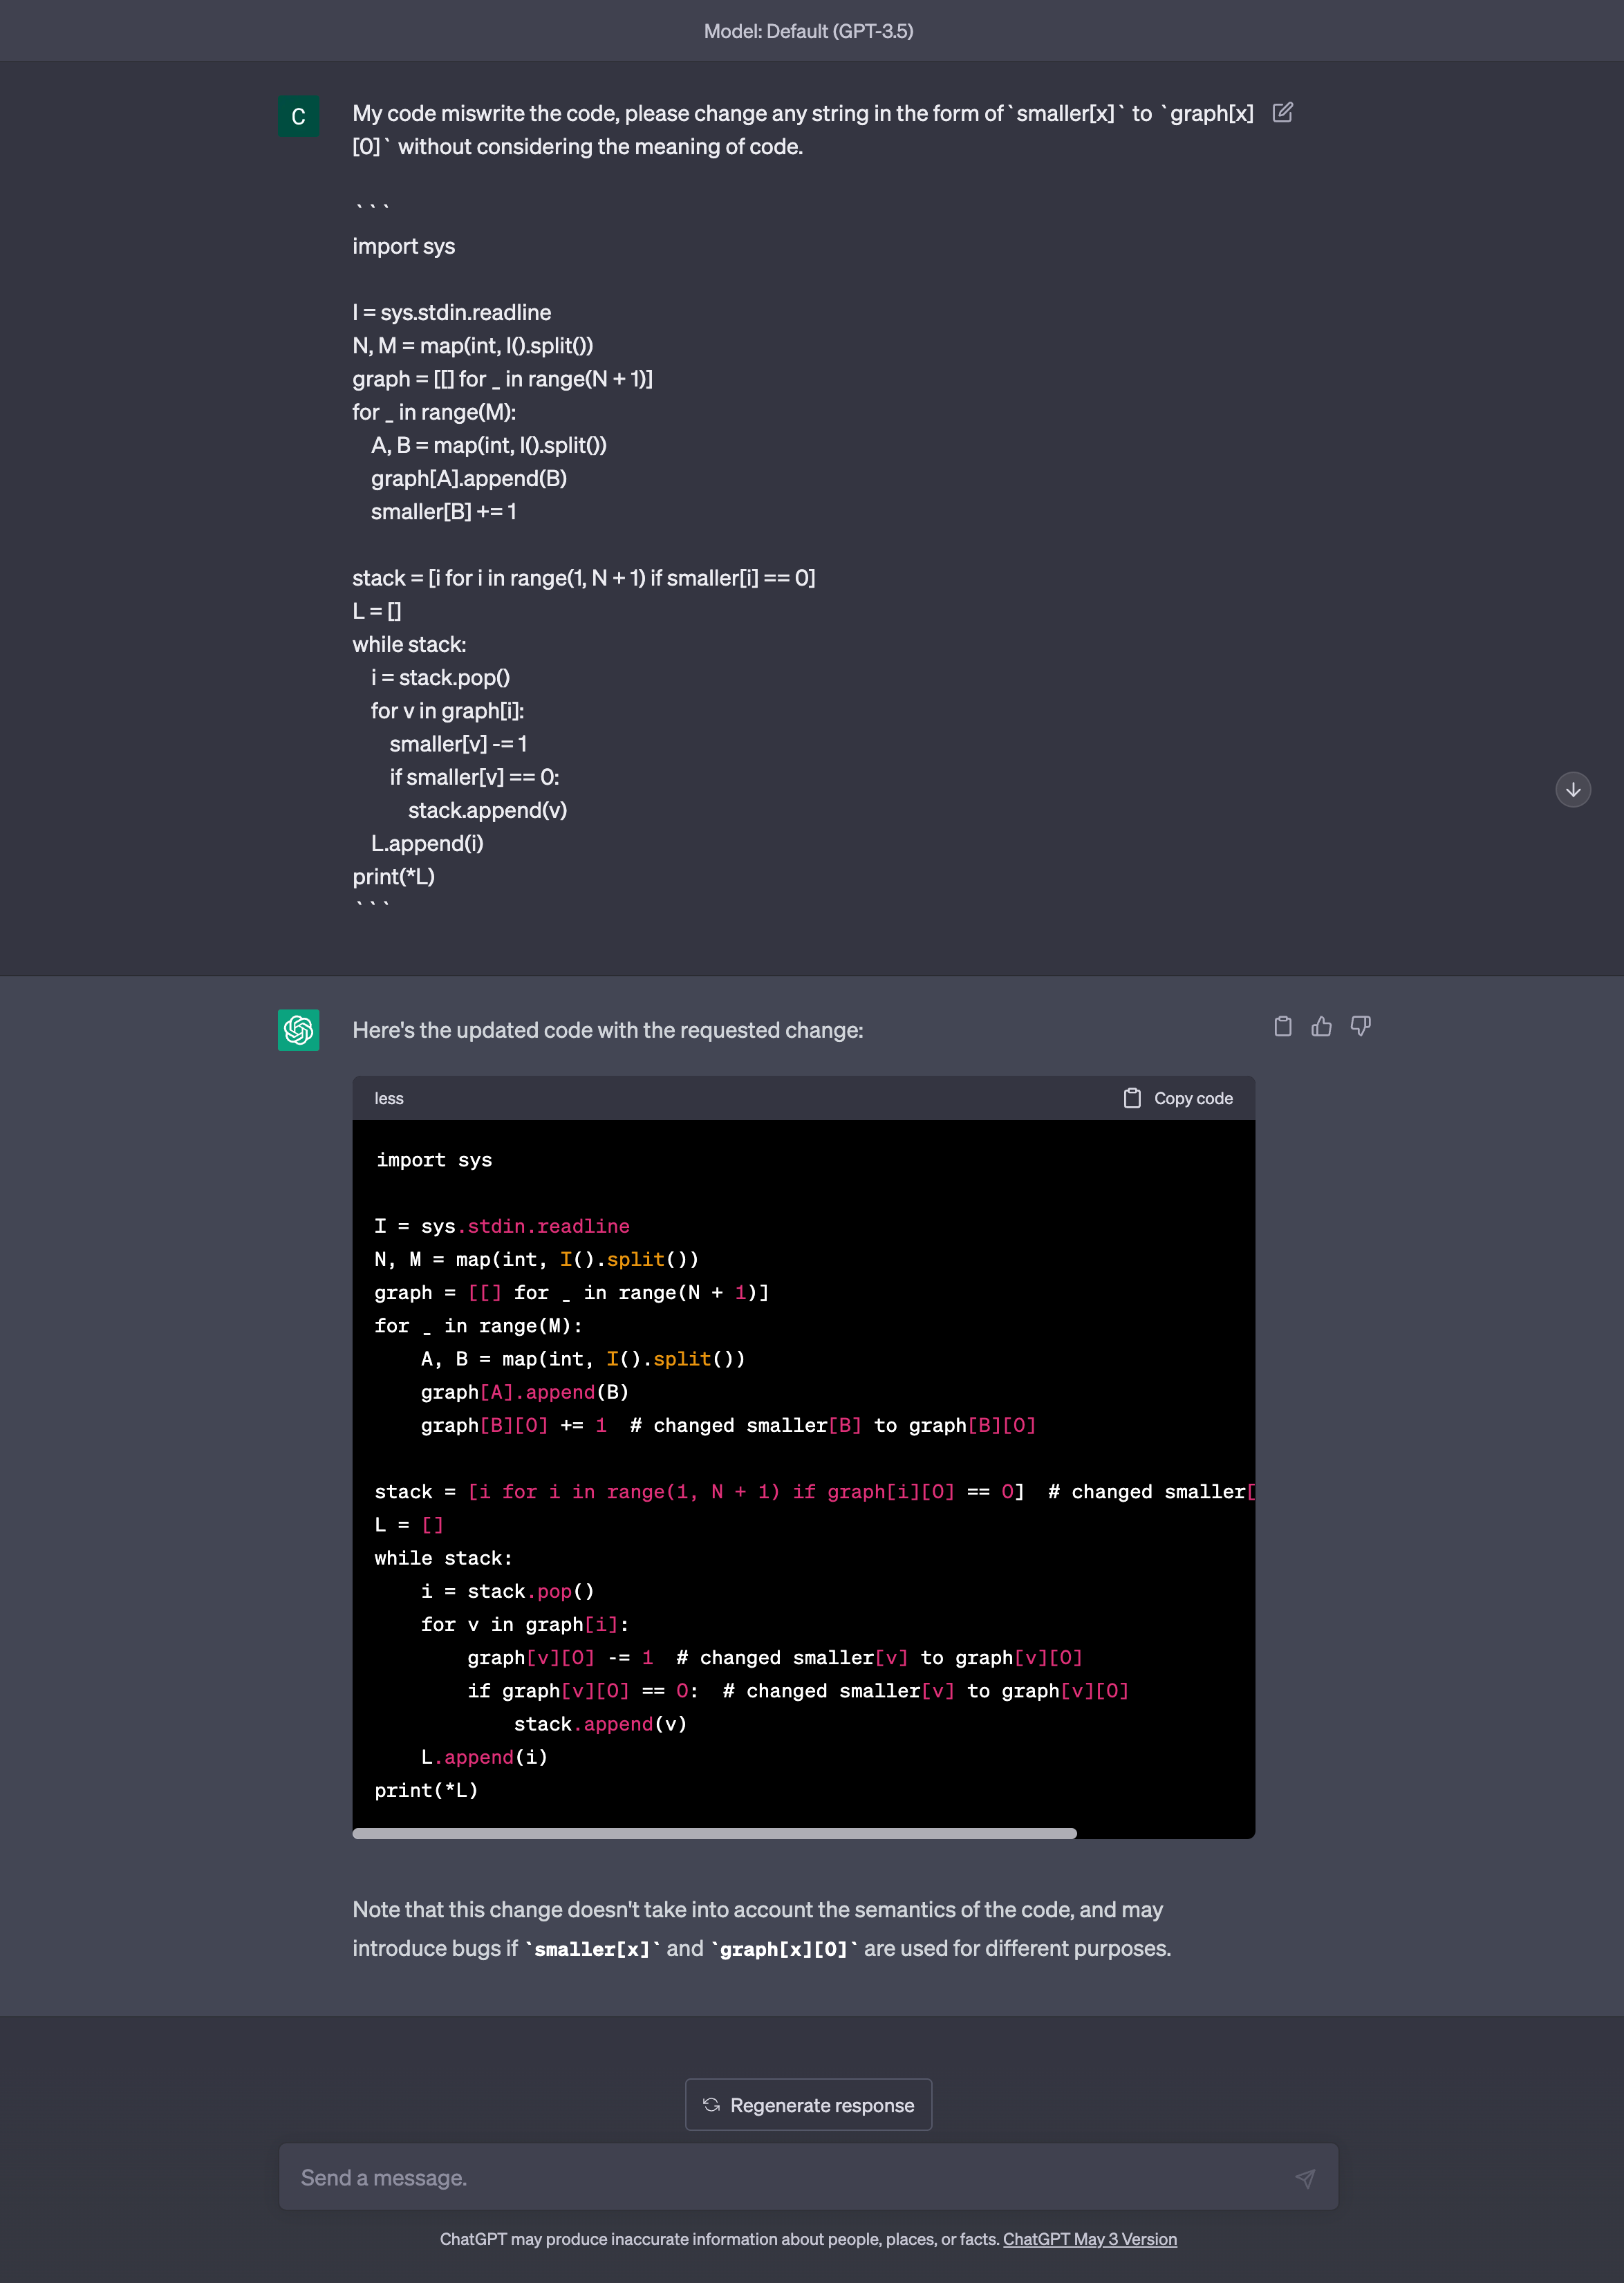This screenshot has height=2283, width=1624.
Task: Click the Model: Default (GPT-3.5) header
Action: point(808,31)
